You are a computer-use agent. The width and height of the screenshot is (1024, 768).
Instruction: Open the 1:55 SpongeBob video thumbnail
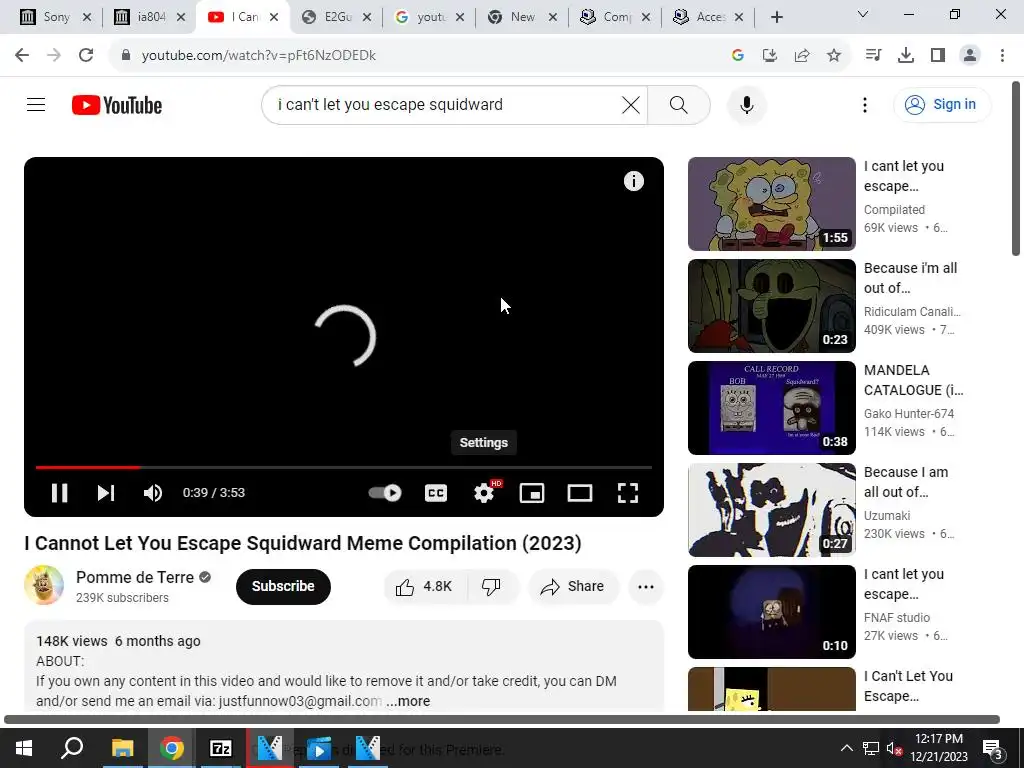[x=771, y=204]
